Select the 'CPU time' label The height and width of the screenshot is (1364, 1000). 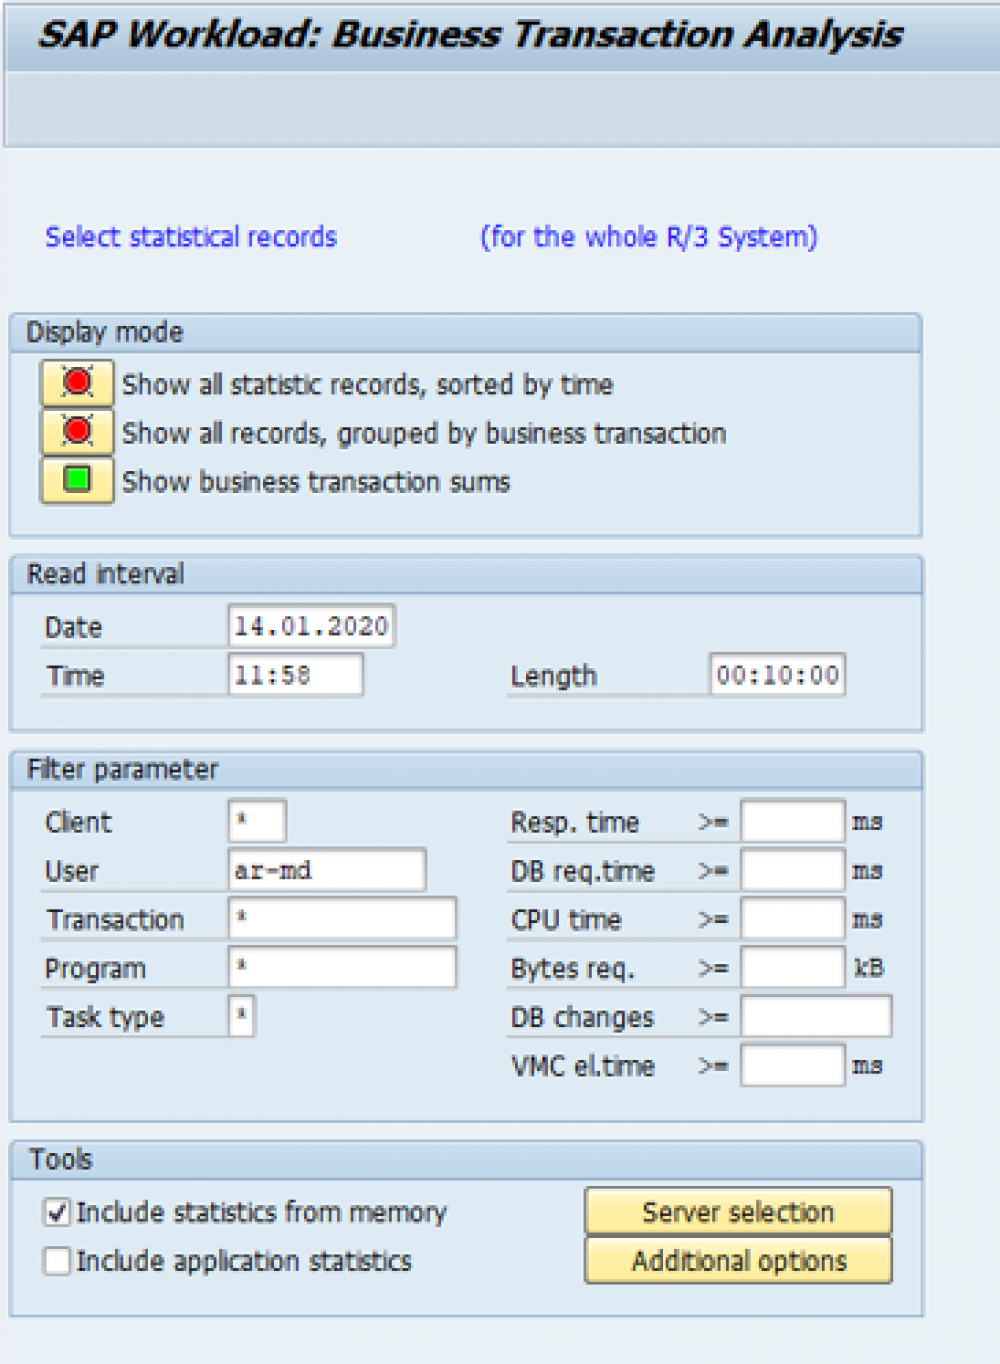pos(566,920)
